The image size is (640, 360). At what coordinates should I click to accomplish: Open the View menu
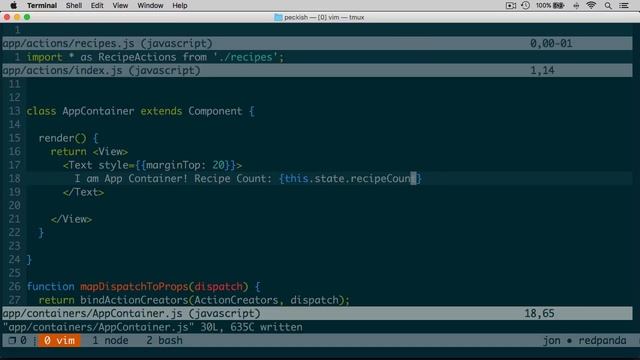120,5
